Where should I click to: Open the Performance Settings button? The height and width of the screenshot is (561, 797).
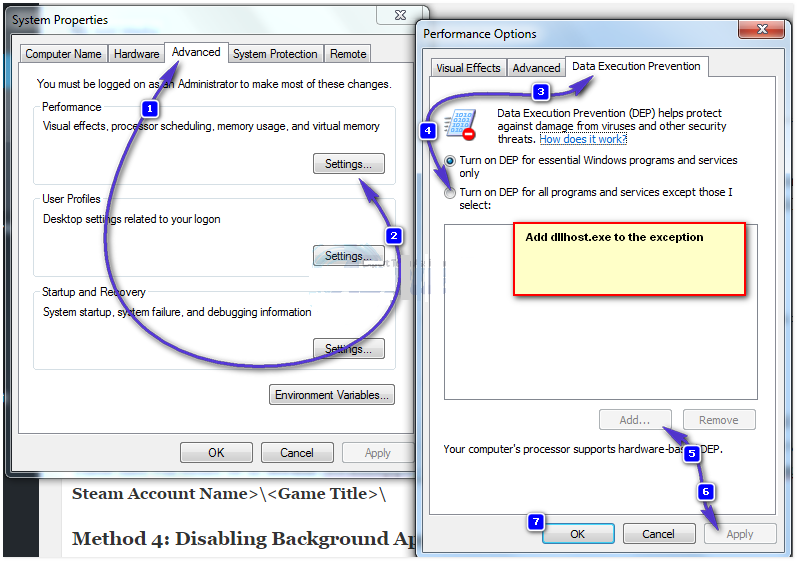click(x=348, y=164)
